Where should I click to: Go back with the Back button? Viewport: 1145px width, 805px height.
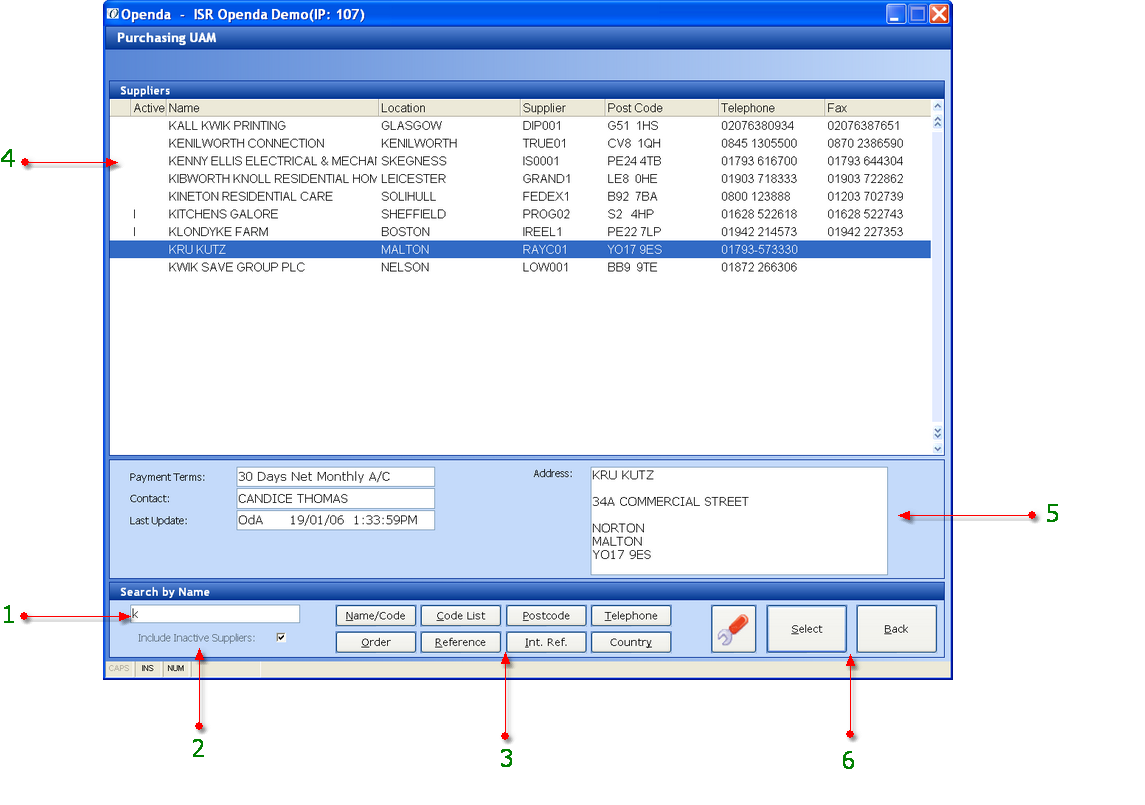point(896,629)
